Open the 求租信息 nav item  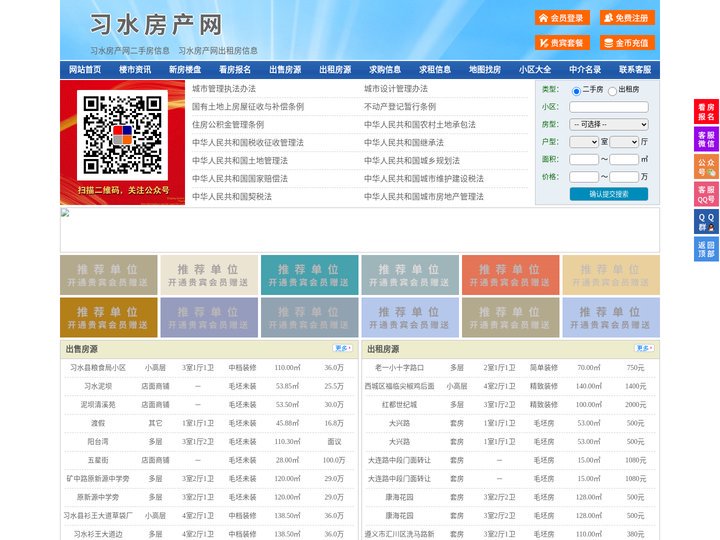pos(435,70)
